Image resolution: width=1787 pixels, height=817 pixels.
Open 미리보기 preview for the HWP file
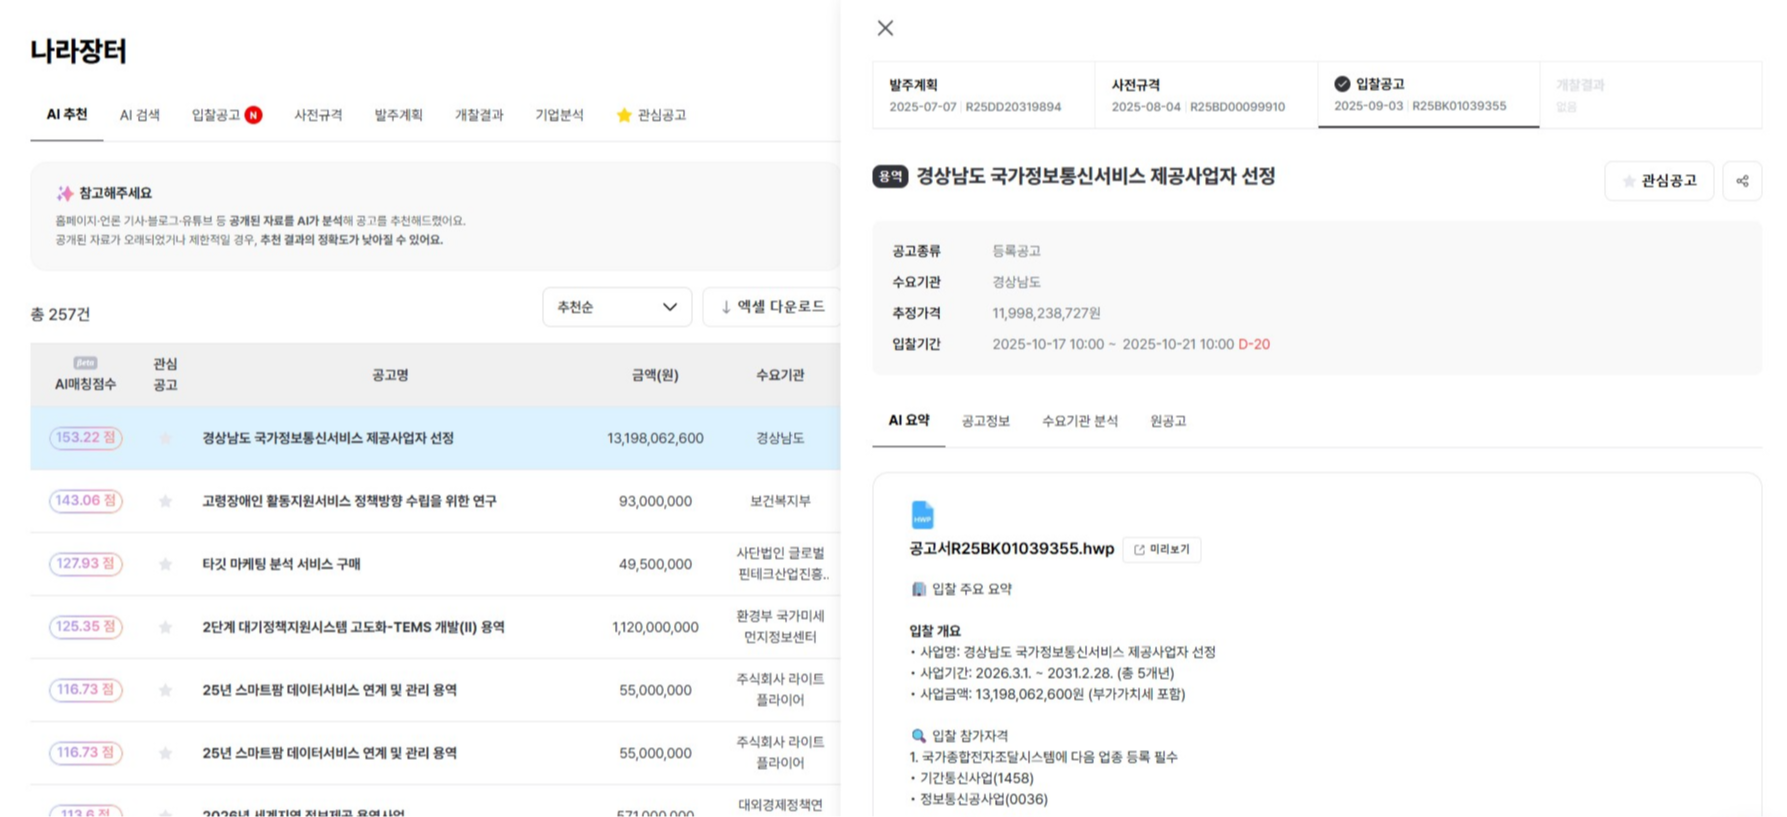[1161, 549]
